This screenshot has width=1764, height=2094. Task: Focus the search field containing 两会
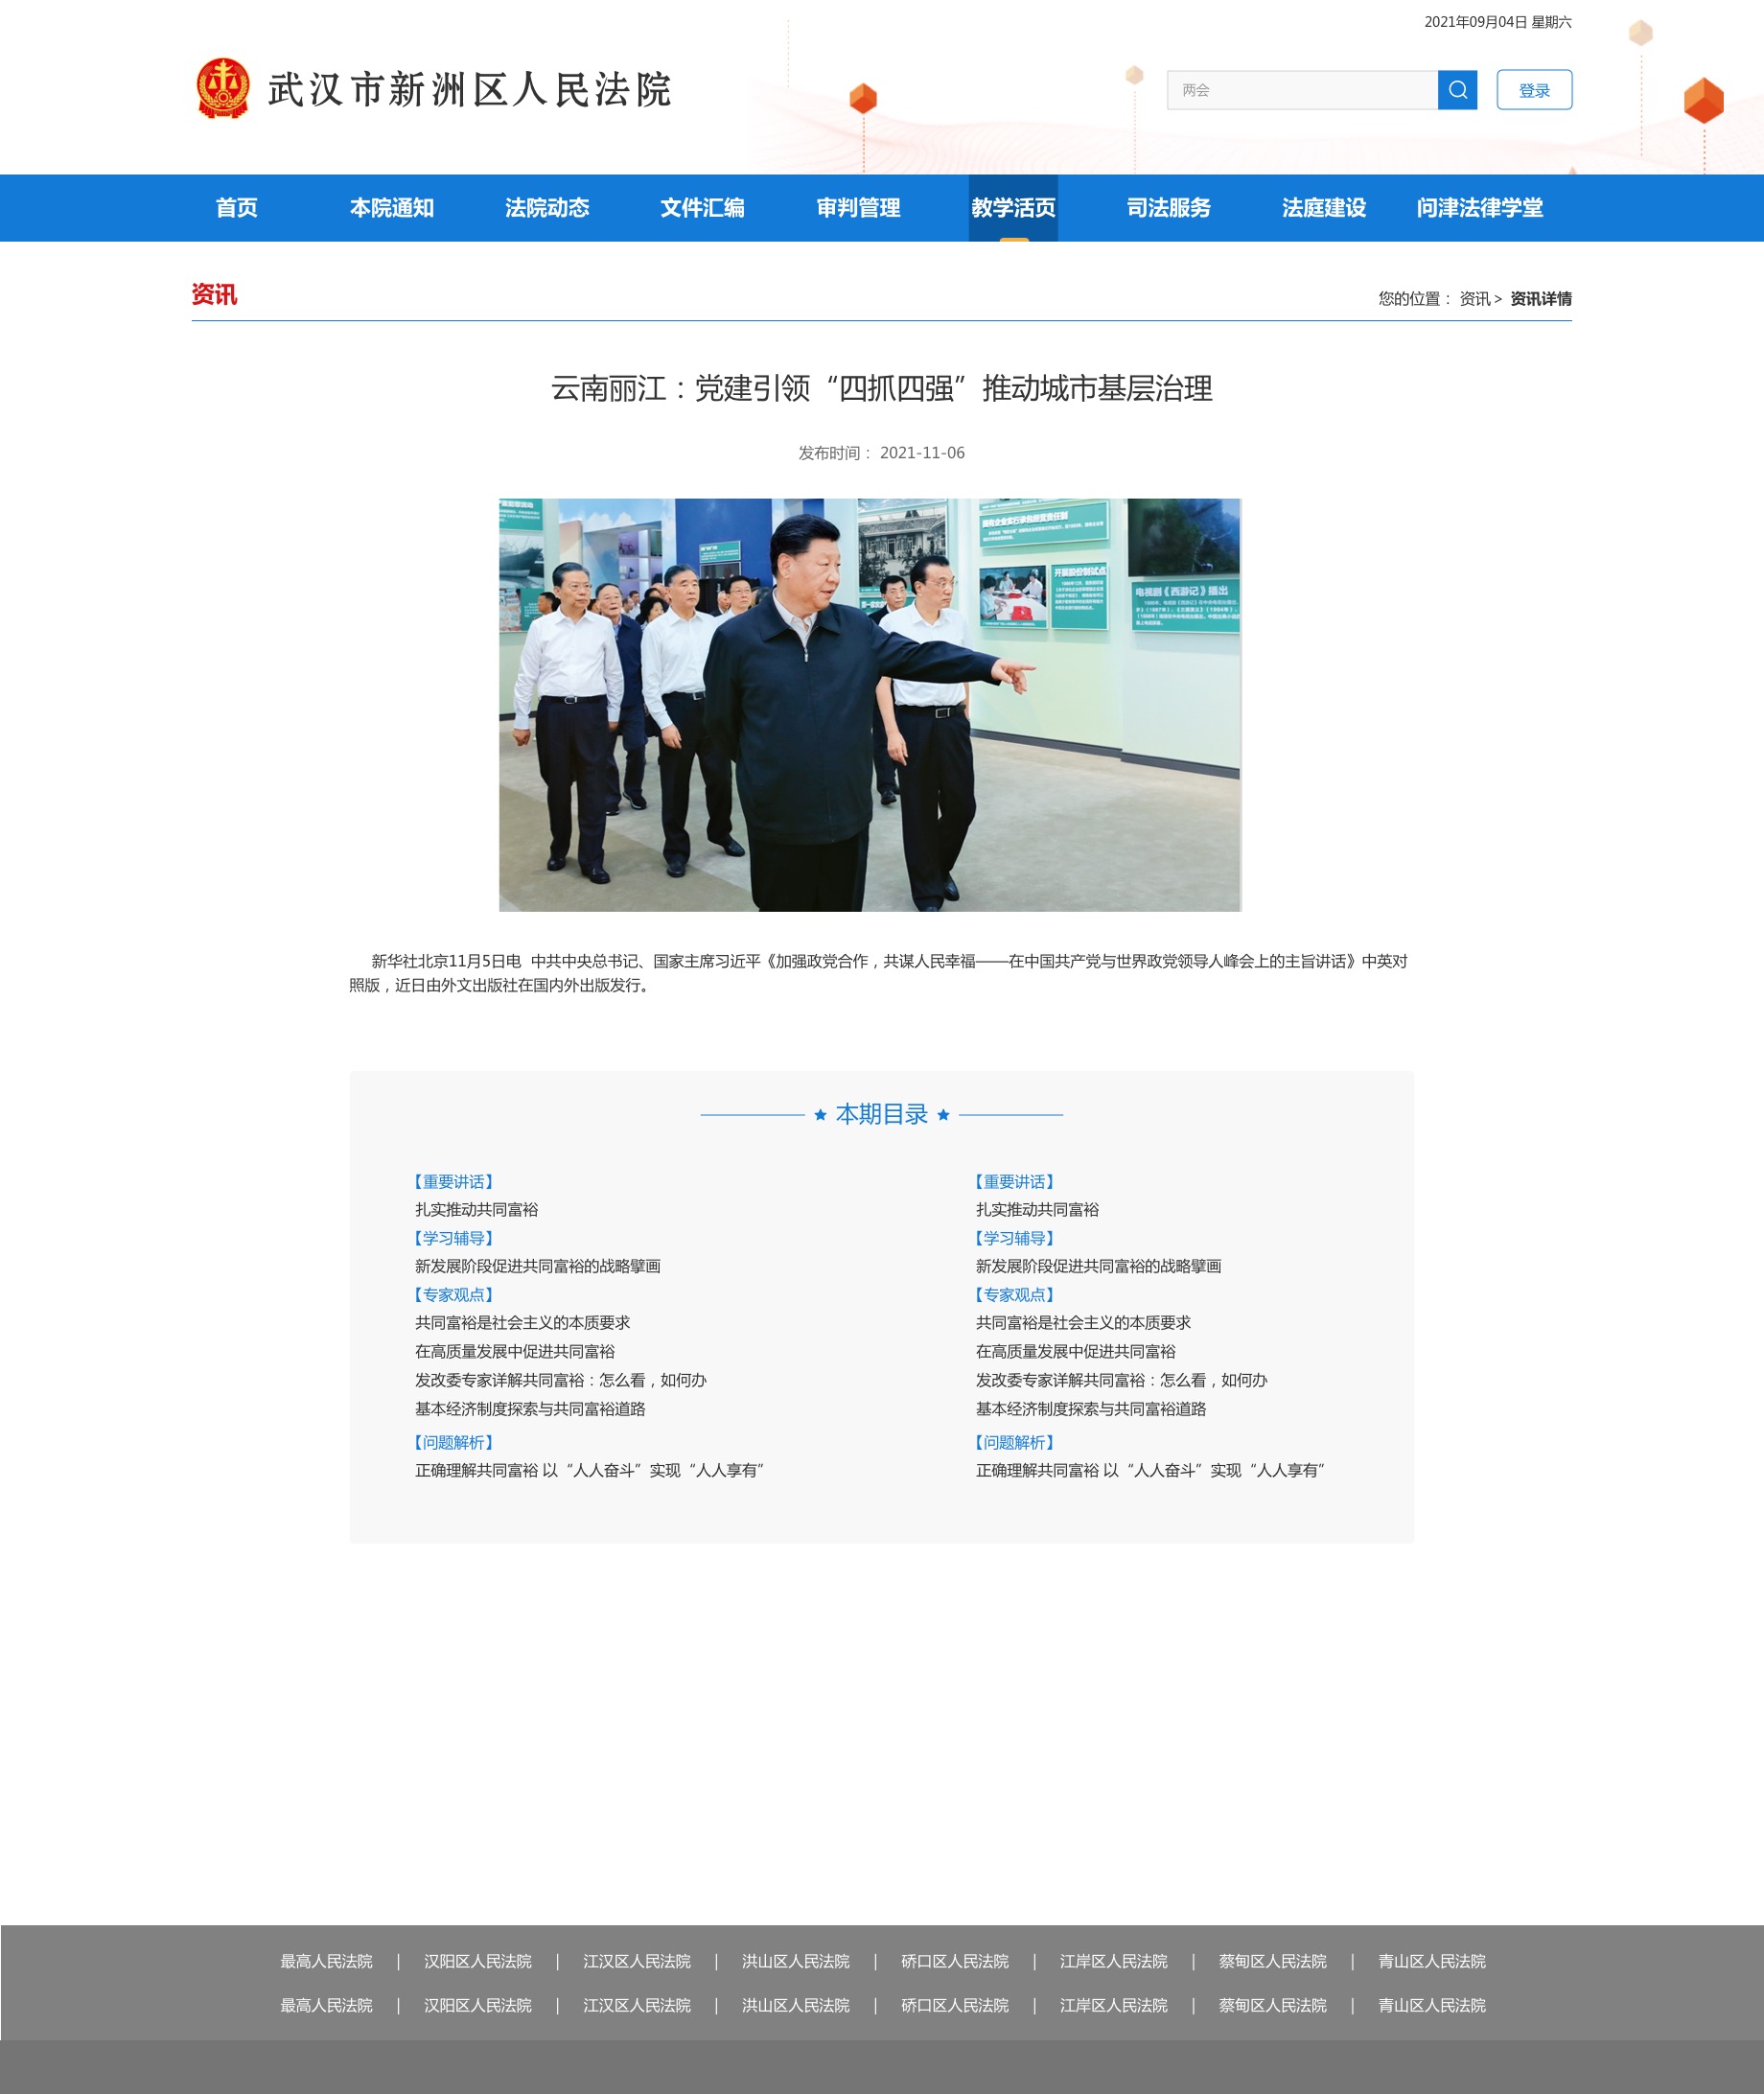coord(1302,90)
